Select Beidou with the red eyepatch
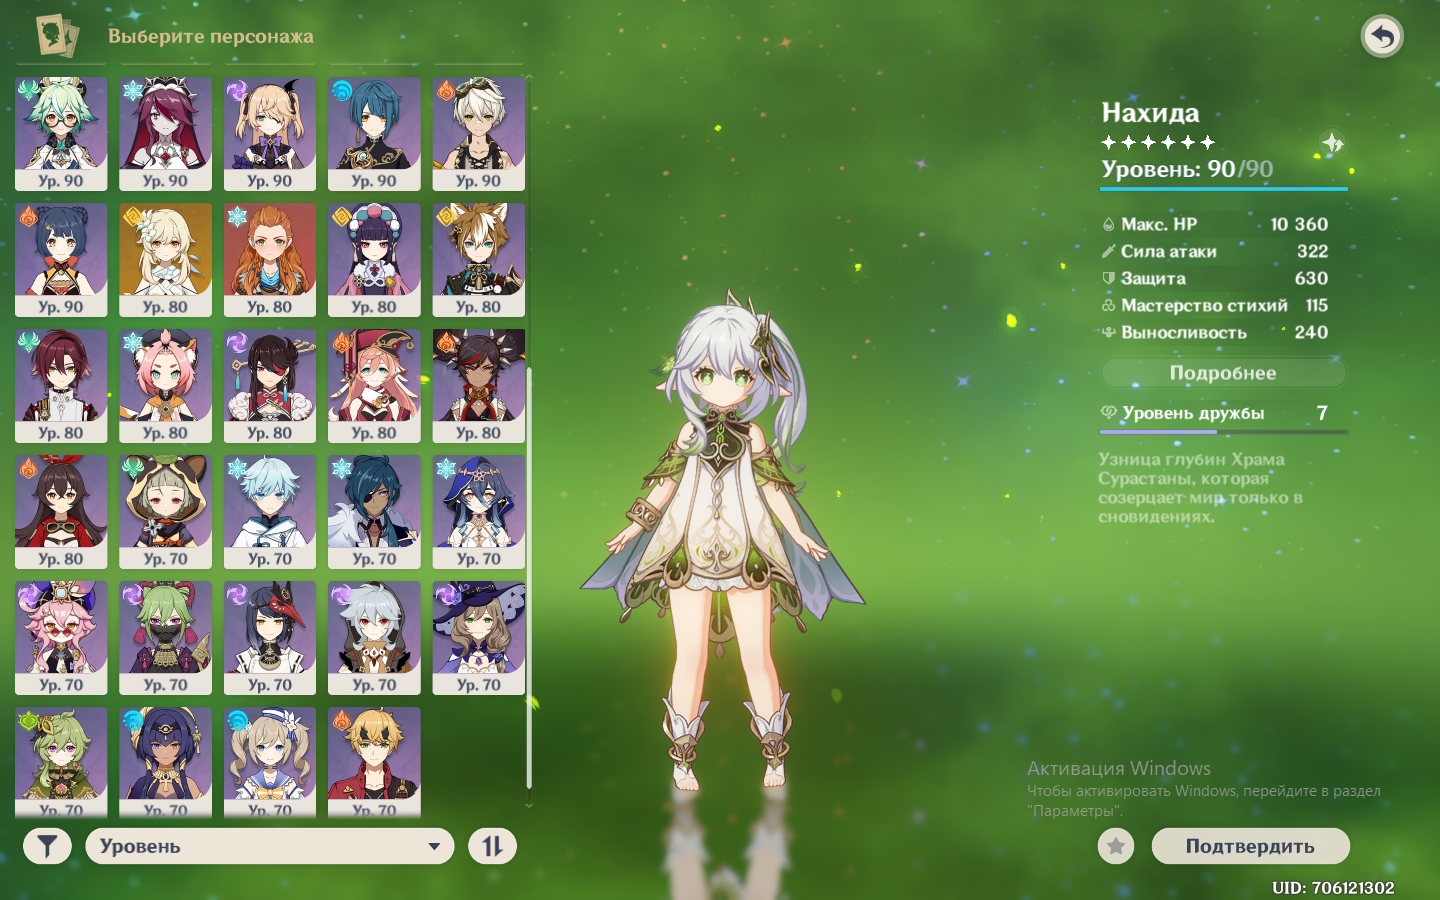 click(x=270, y=386)
